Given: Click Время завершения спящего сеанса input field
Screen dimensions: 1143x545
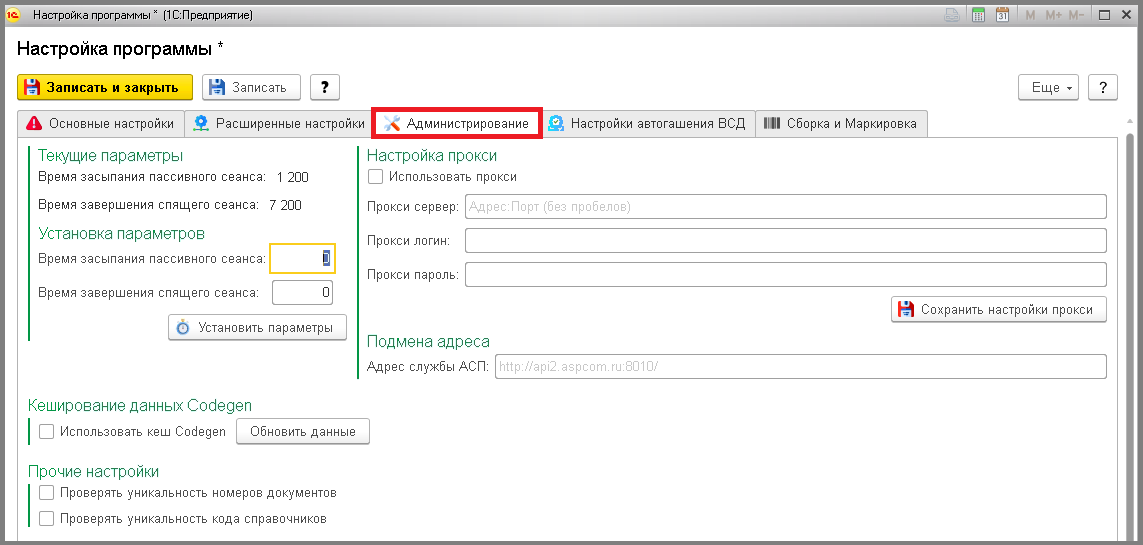Looking at the screenshot, I should pyautogui.click(x=303, y=293).
